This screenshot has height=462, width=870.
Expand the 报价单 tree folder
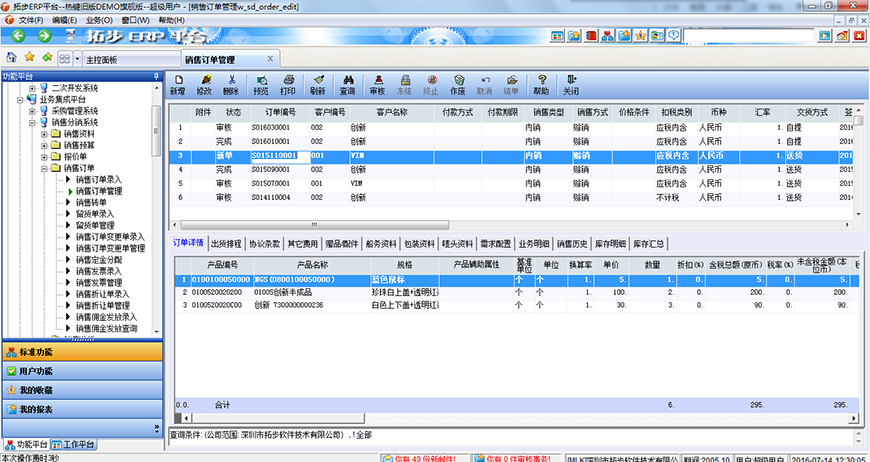click(43, 157)
